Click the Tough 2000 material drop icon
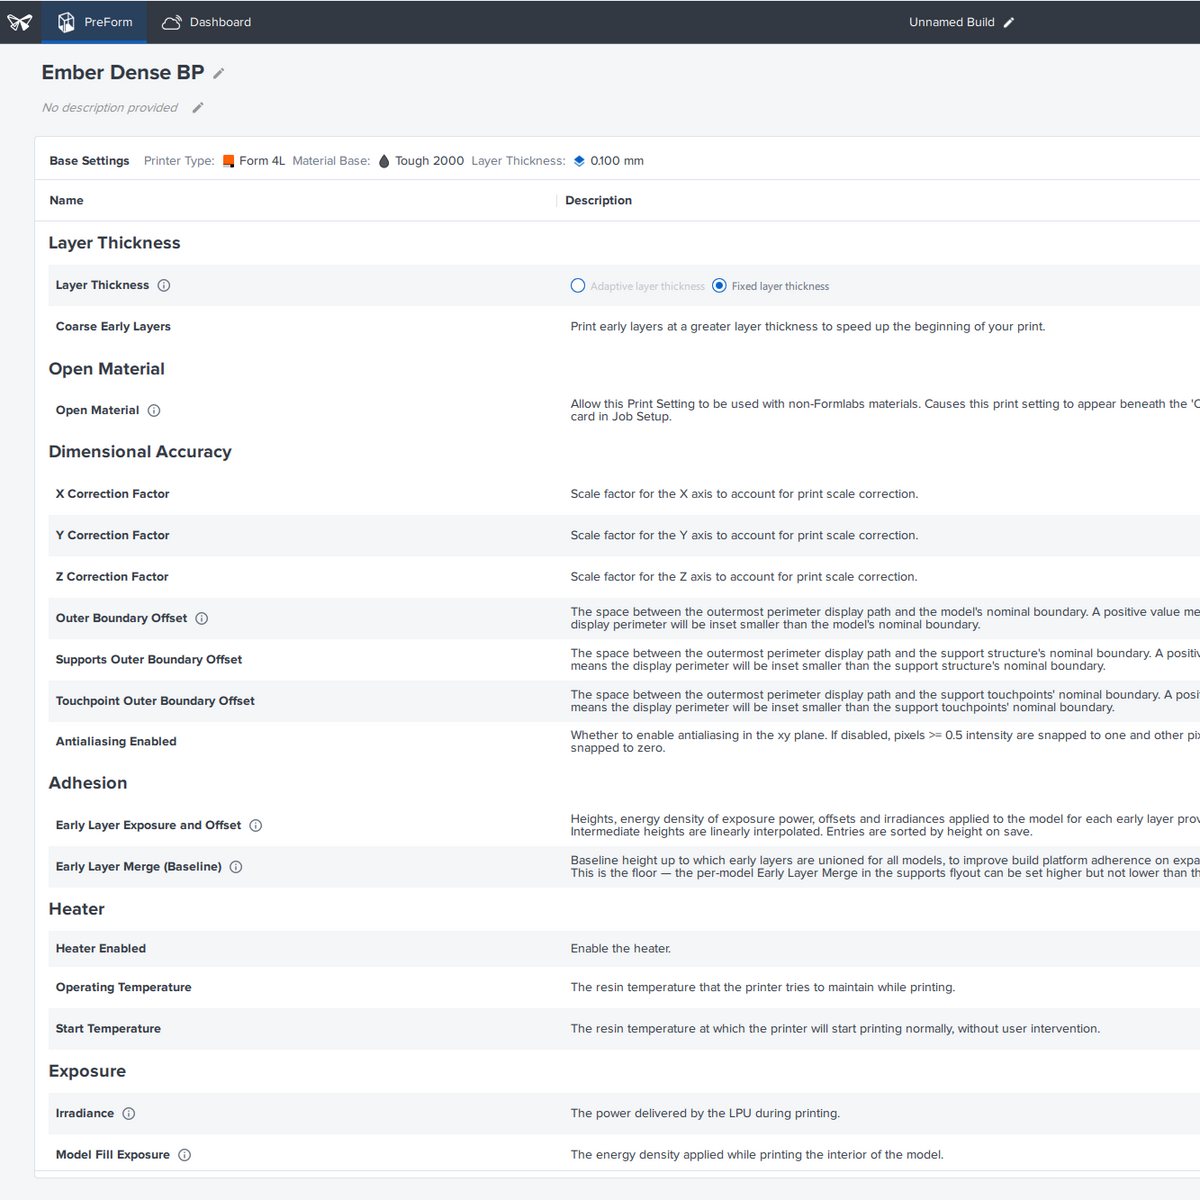 (x=384, y=161)
